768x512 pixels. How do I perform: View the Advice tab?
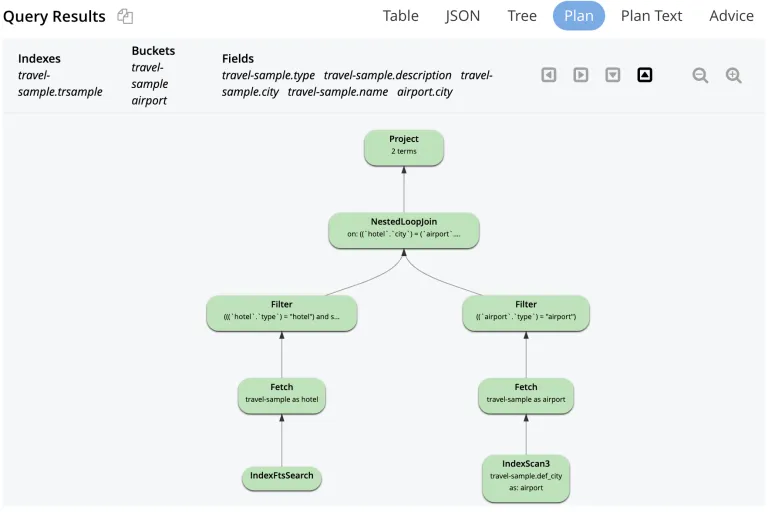732,16
